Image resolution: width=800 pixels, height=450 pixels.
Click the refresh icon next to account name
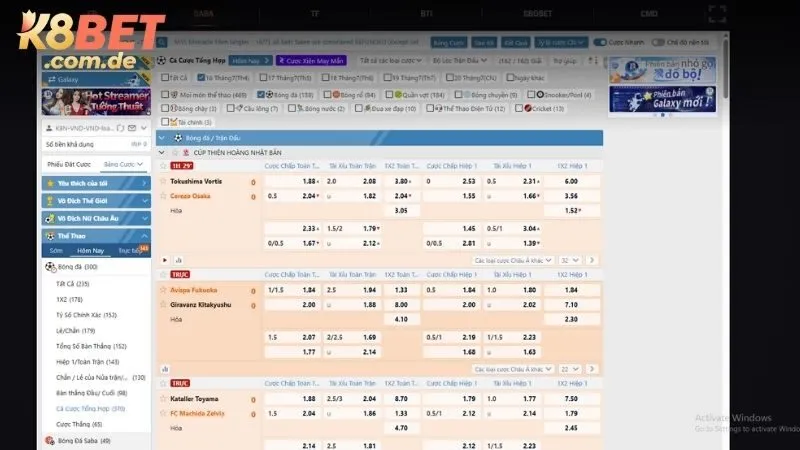pyautogui.click(x=120, y=128)
